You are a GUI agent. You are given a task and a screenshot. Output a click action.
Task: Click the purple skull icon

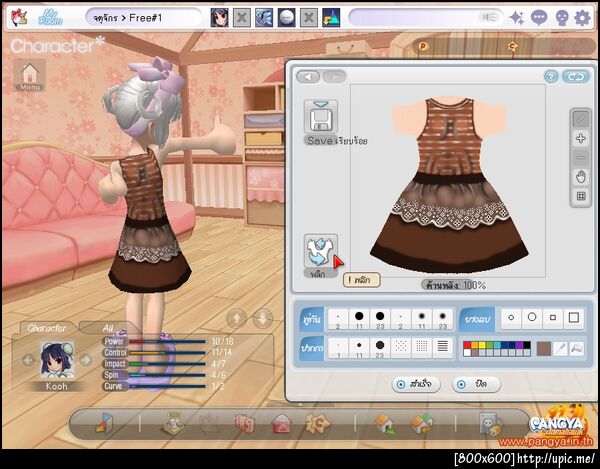[561, 18]
